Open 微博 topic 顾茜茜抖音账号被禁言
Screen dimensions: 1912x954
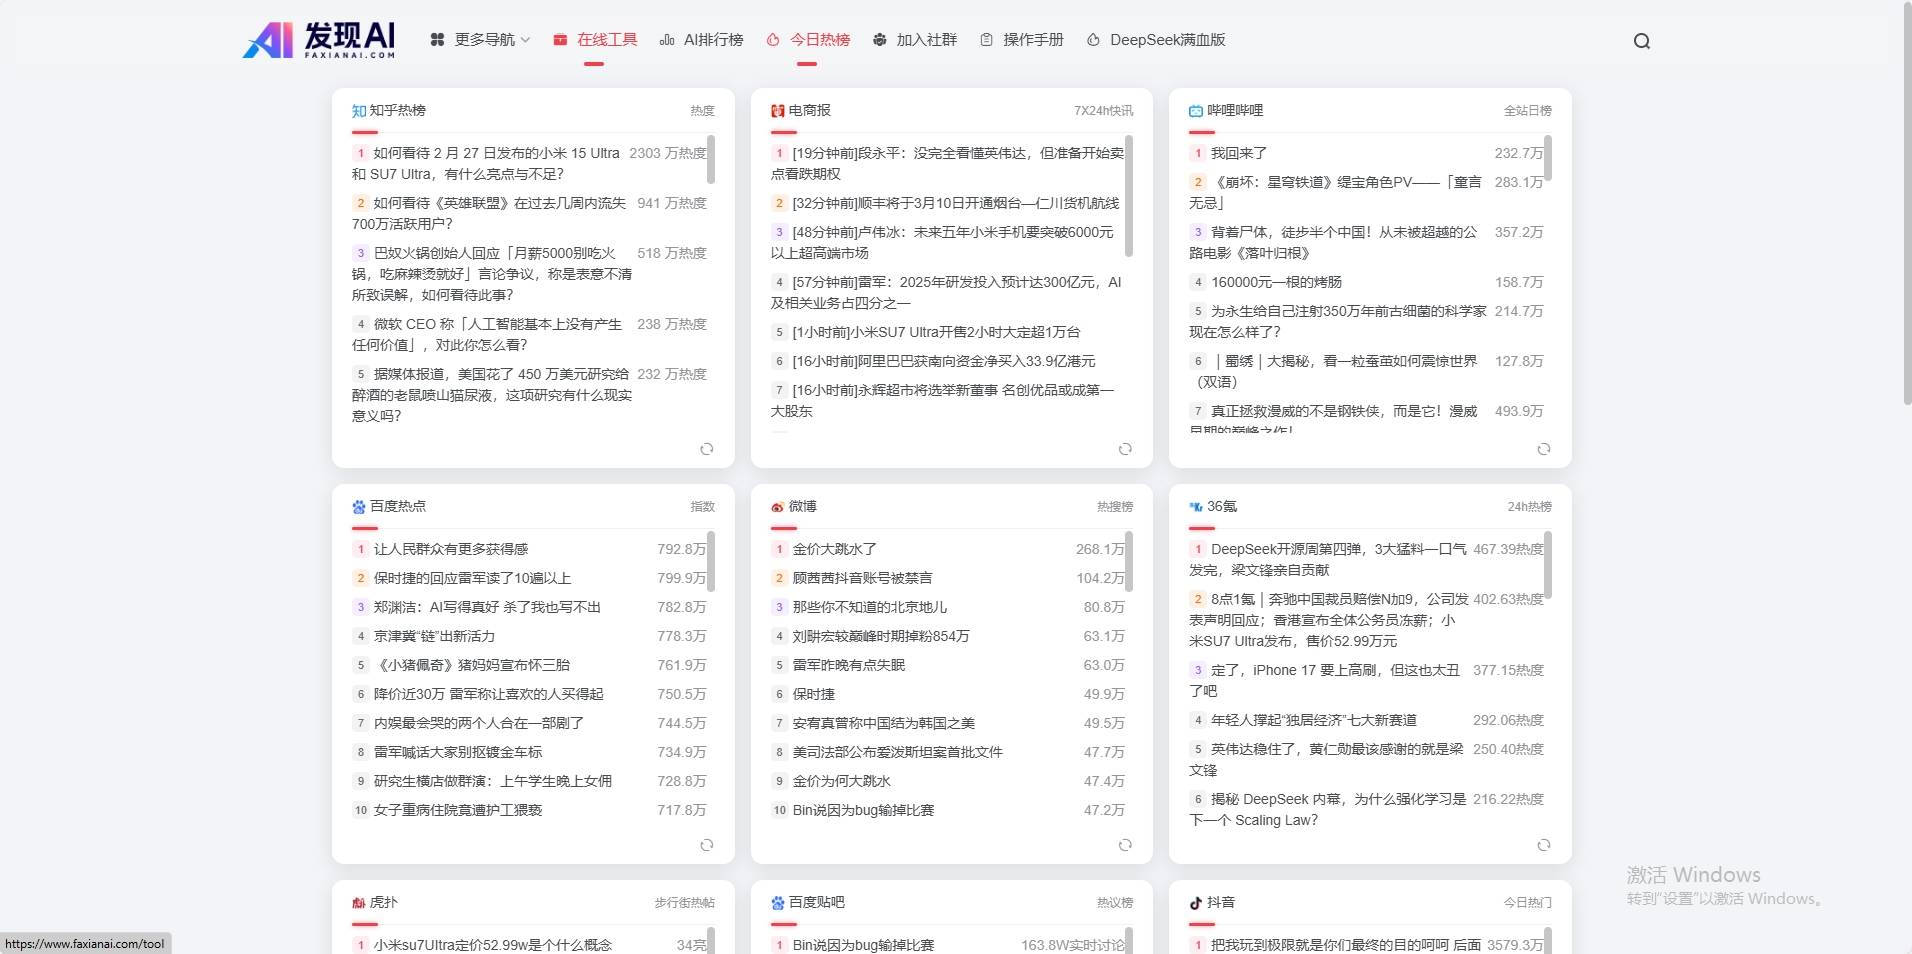(x=862, y=578)
